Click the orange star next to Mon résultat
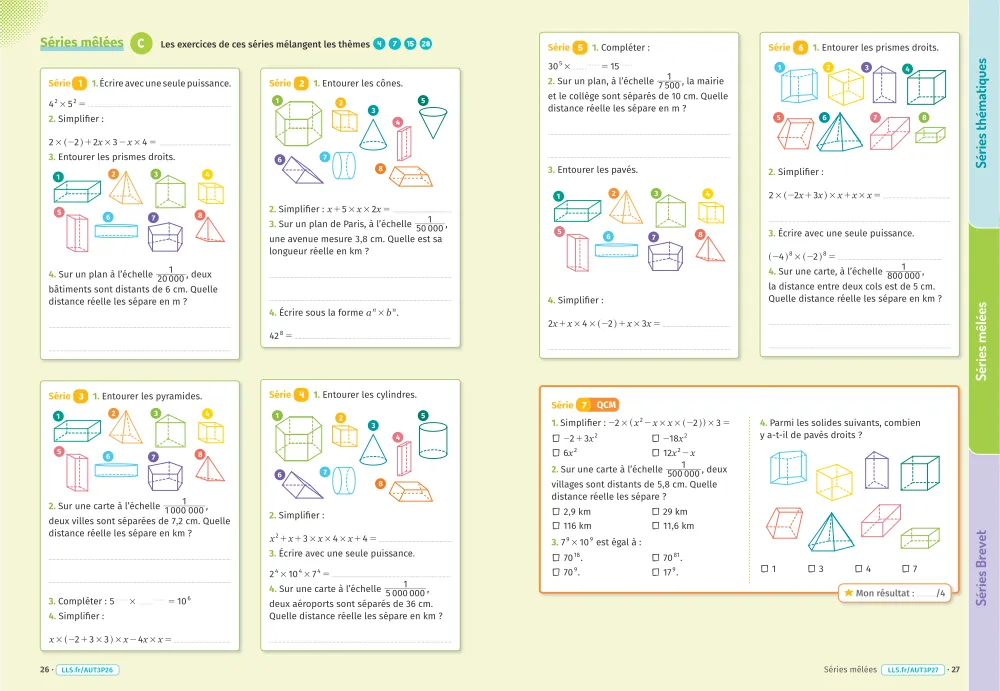1000x691 pixels. pos(848,593)
